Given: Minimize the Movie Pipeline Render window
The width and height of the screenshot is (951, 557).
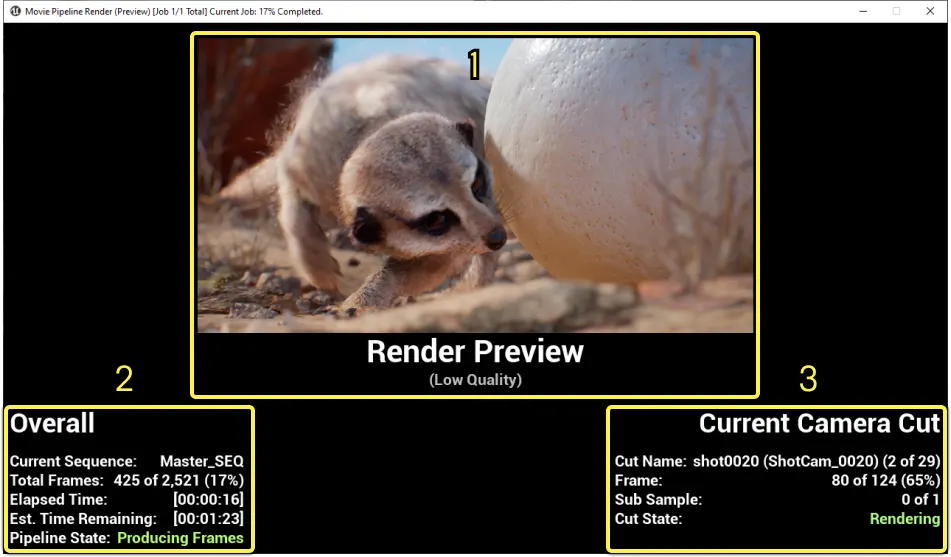Looking at the screenshot, I should click(862, 11).
